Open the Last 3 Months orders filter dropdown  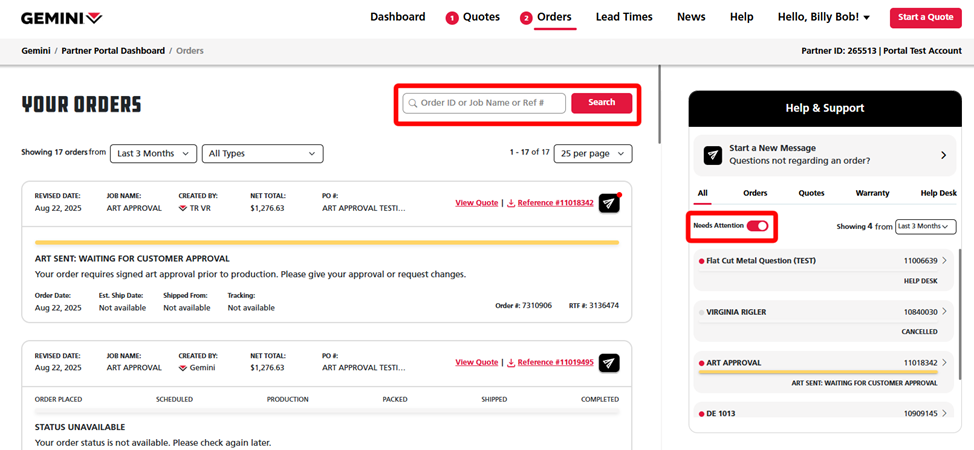pos(154,154)
